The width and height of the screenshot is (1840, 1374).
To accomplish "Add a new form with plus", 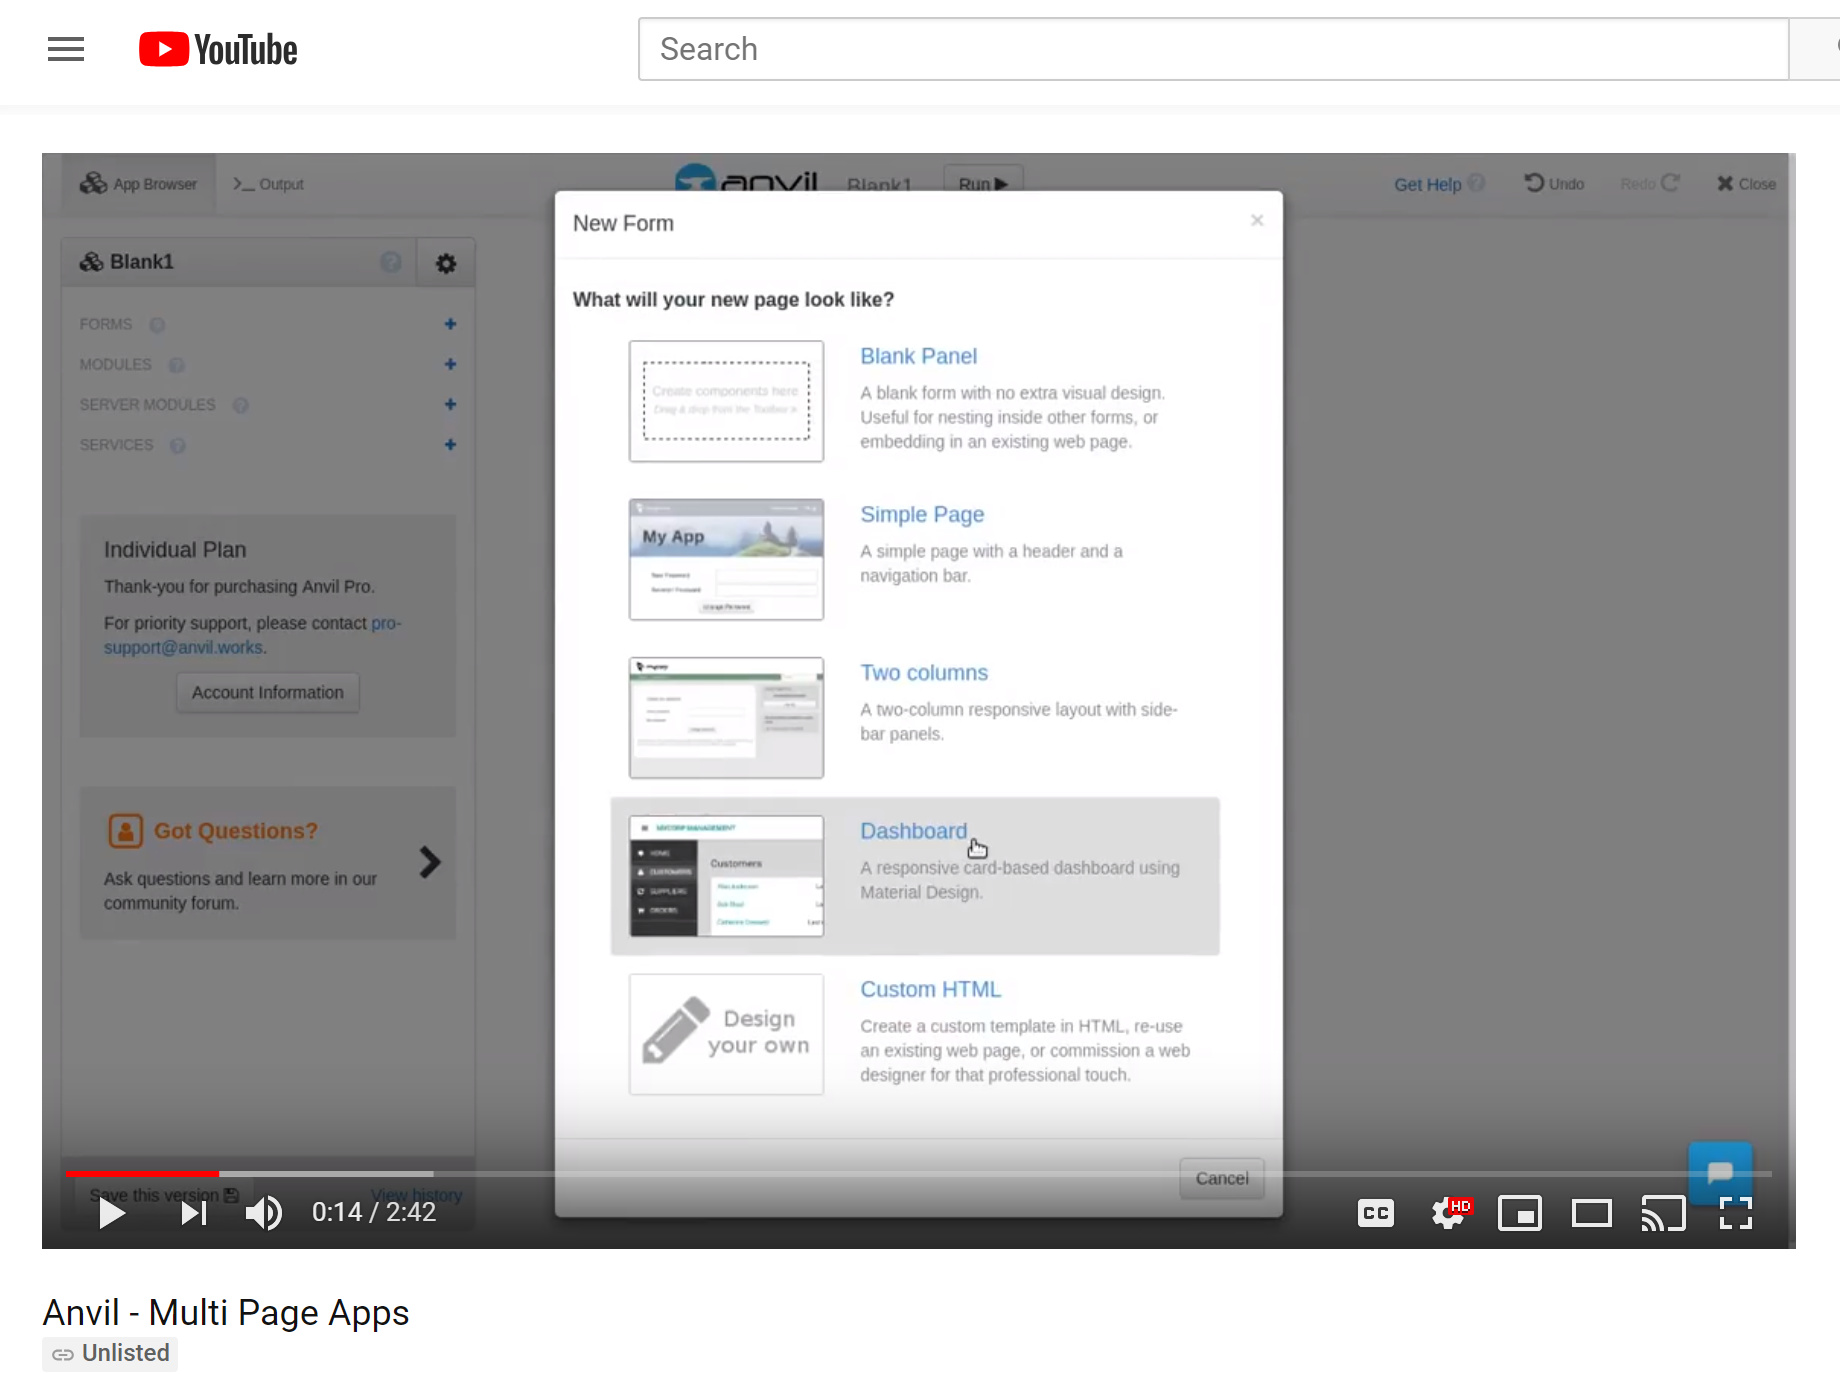I will pyautogui.click(x=450, y=324).
